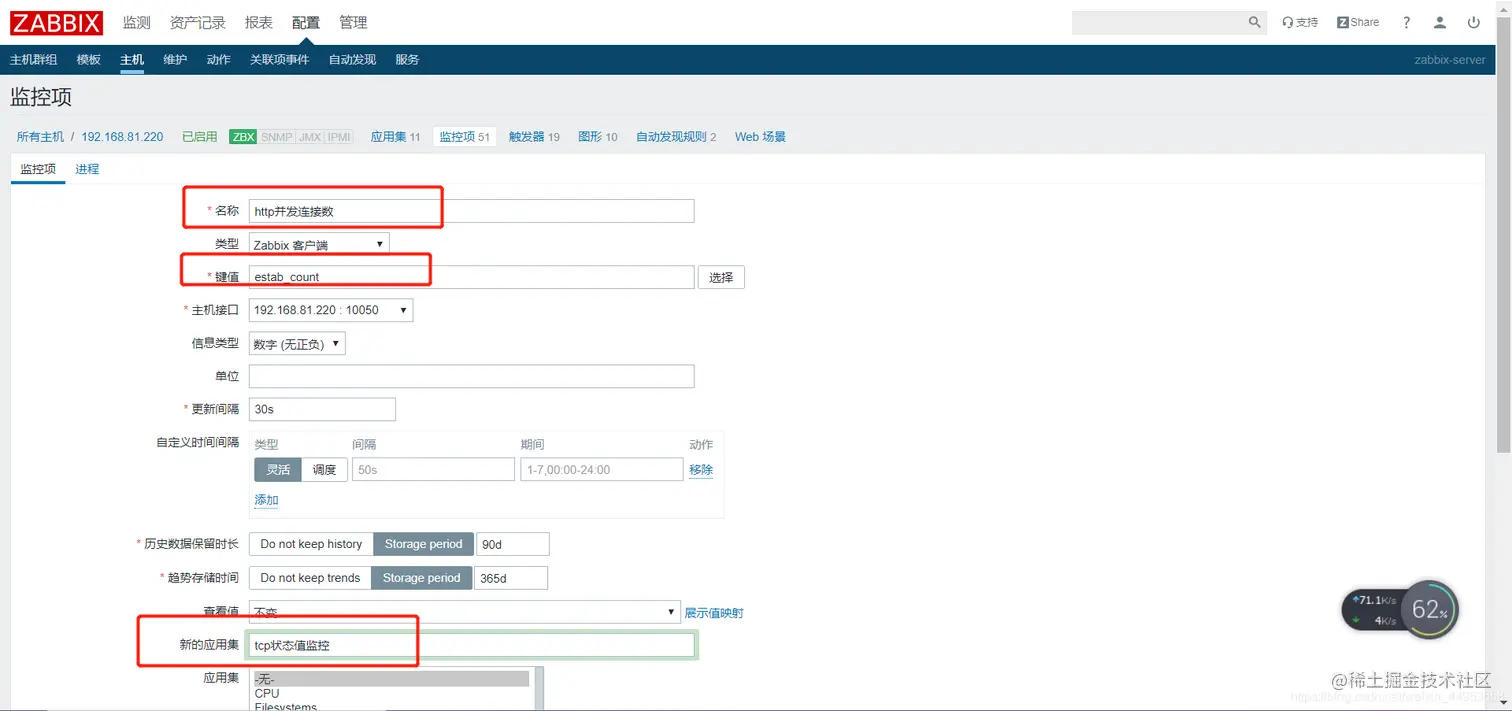The height and width of the screenshot is (711, 1512).
Task: Go to 维护 submenu
Action: [175, 60]
